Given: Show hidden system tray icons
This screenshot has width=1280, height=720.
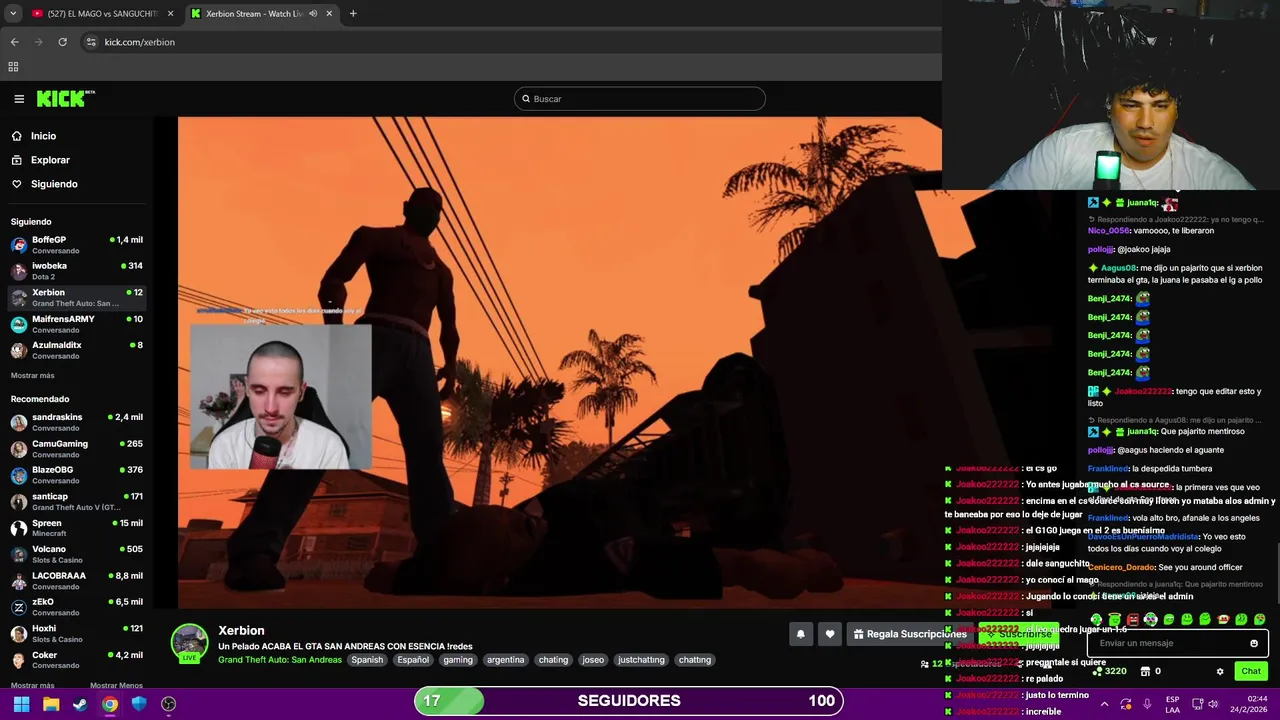Looking at the screenshot, I should point(1104,704).
